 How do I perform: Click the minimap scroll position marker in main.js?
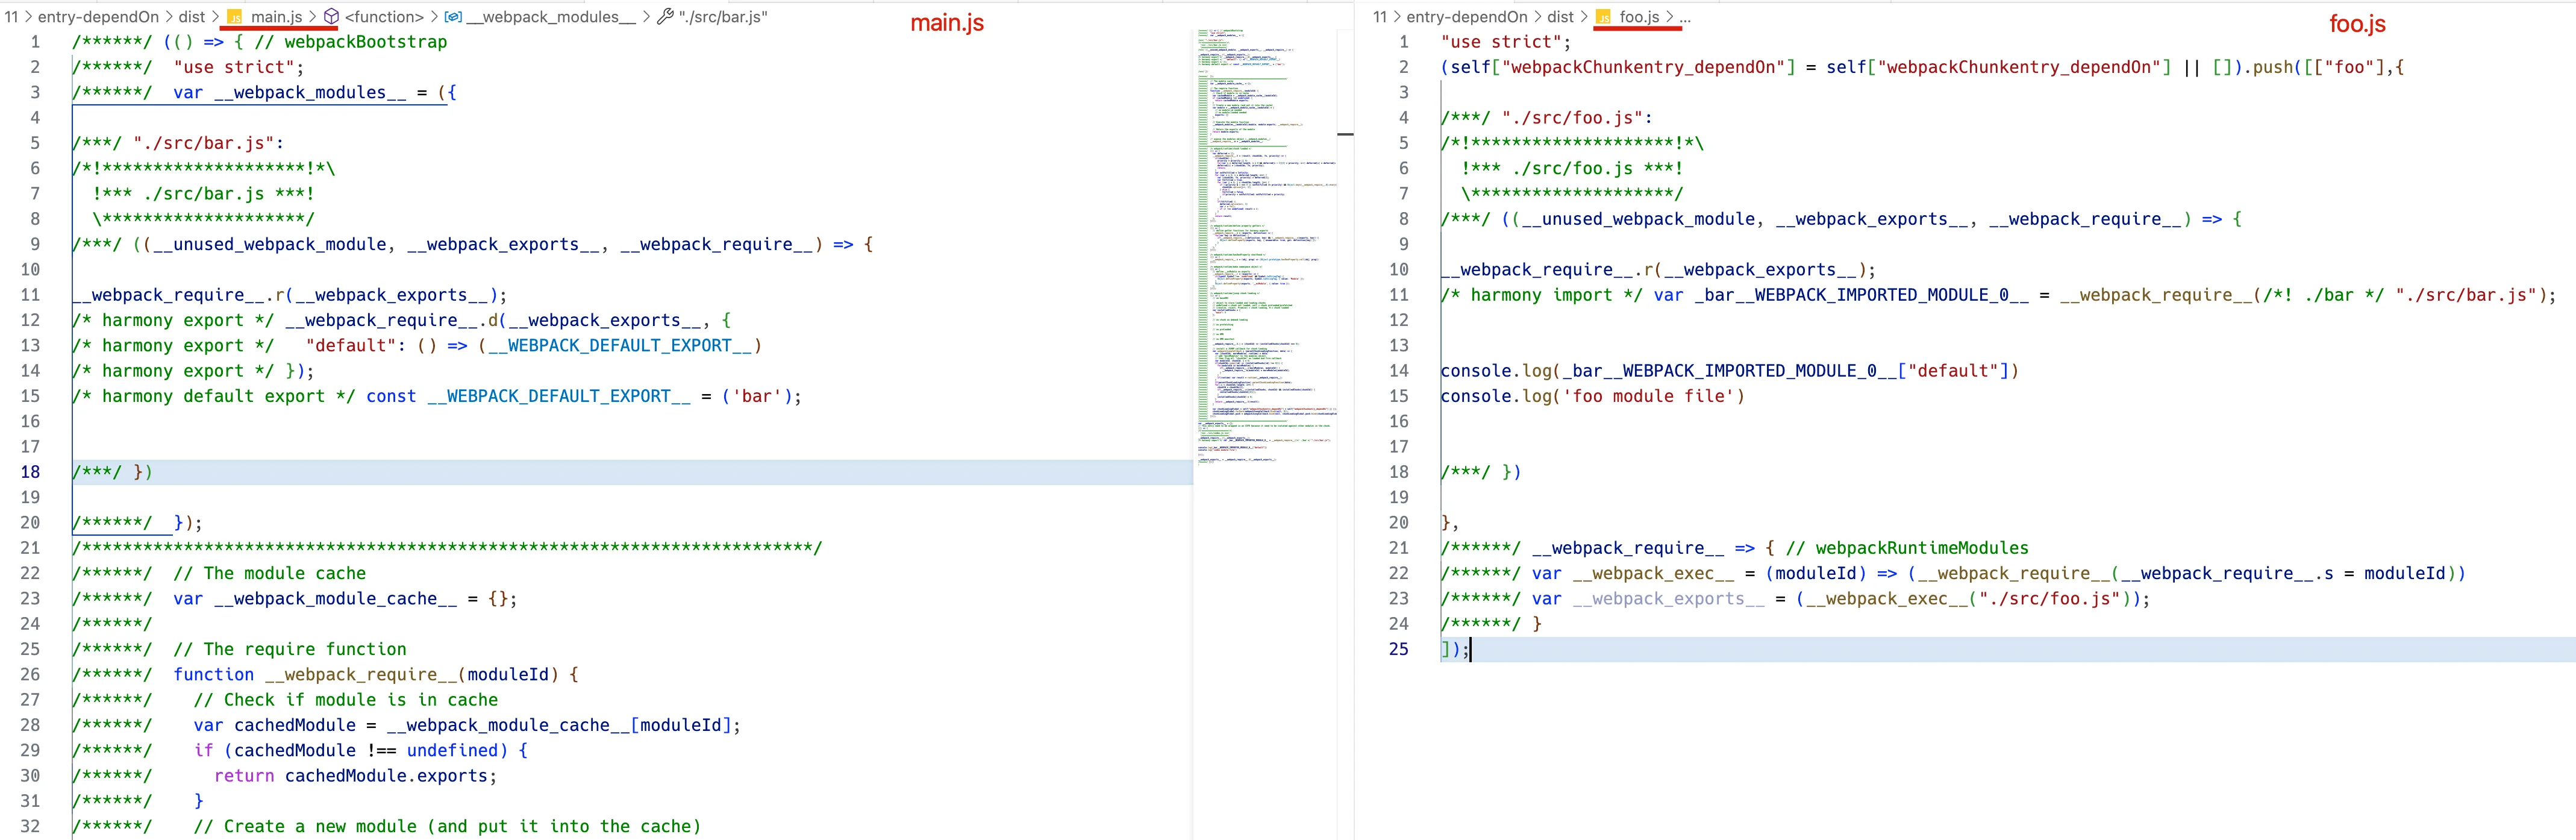click(1345, 134)
